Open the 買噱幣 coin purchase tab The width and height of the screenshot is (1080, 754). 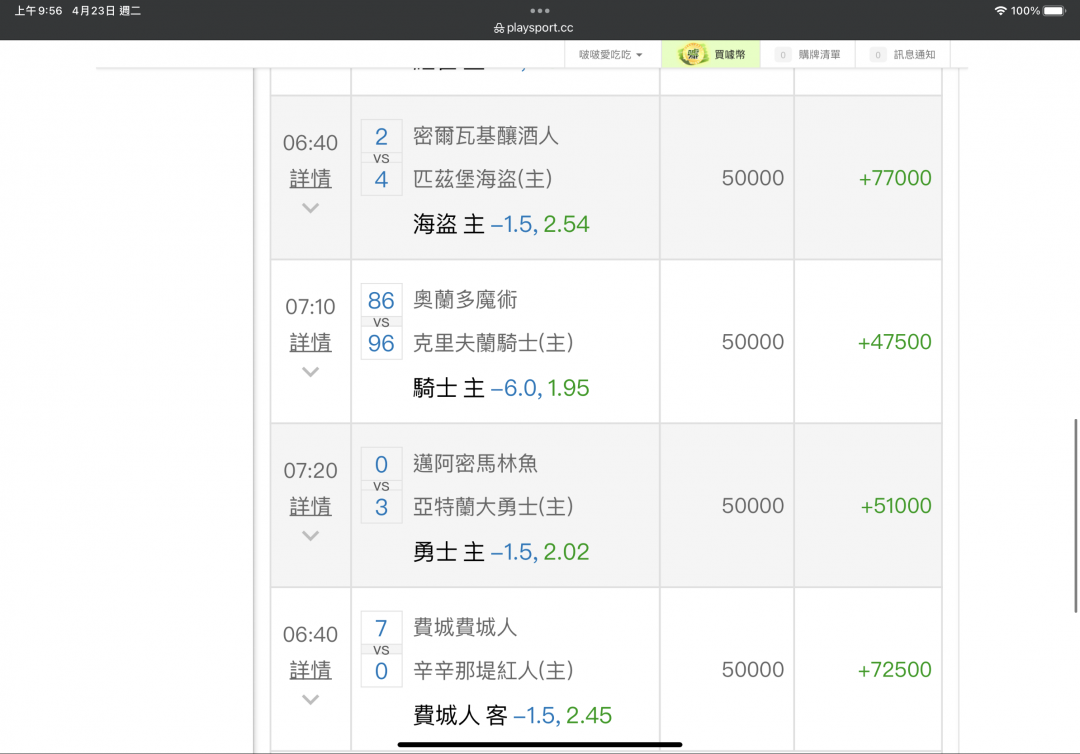[711, 54]
